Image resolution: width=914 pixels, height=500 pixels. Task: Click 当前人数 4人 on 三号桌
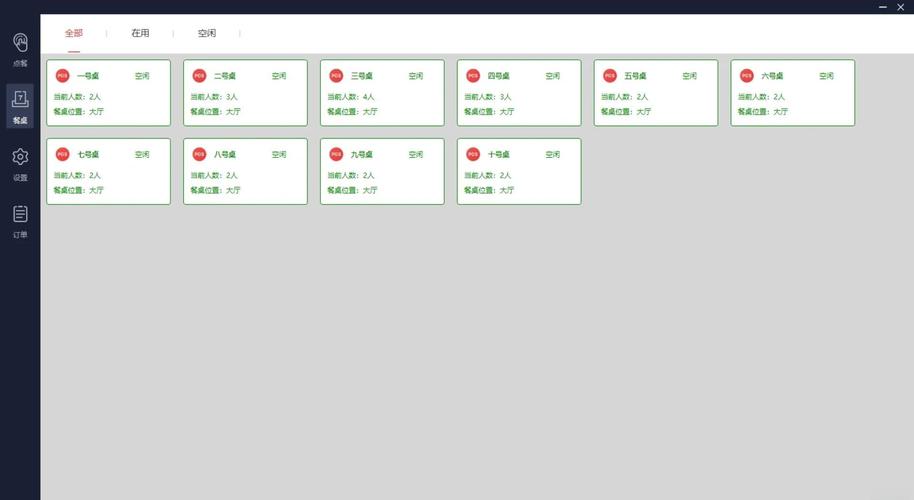pos(351,97)
